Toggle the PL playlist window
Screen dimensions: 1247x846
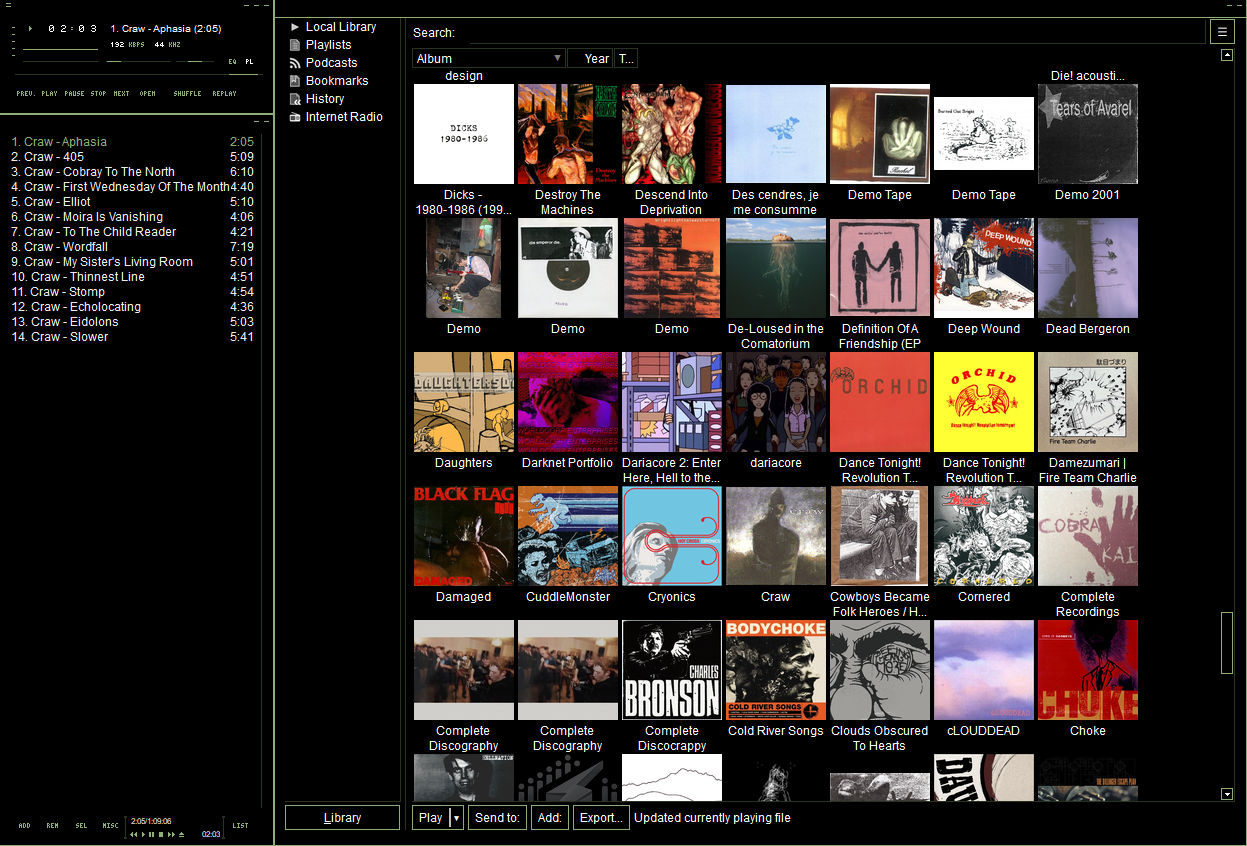pyautogui.click(x=249, y=62)
